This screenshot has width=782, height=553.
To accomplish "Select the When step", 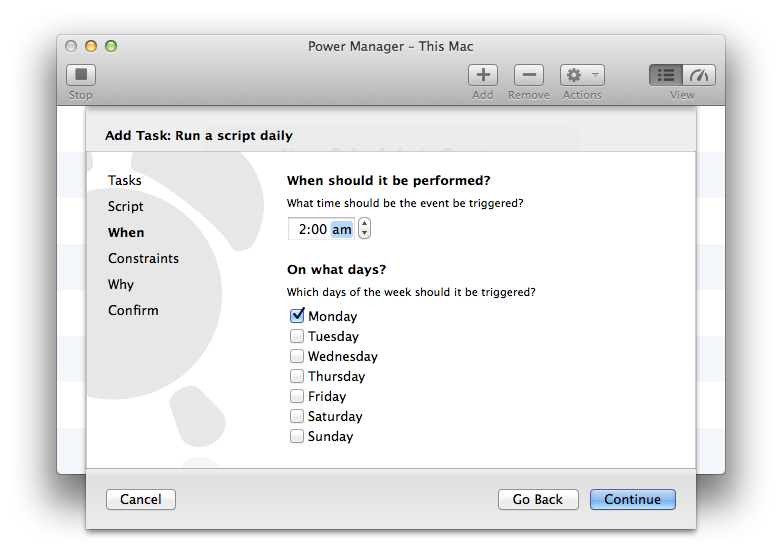I will [126, 232].
